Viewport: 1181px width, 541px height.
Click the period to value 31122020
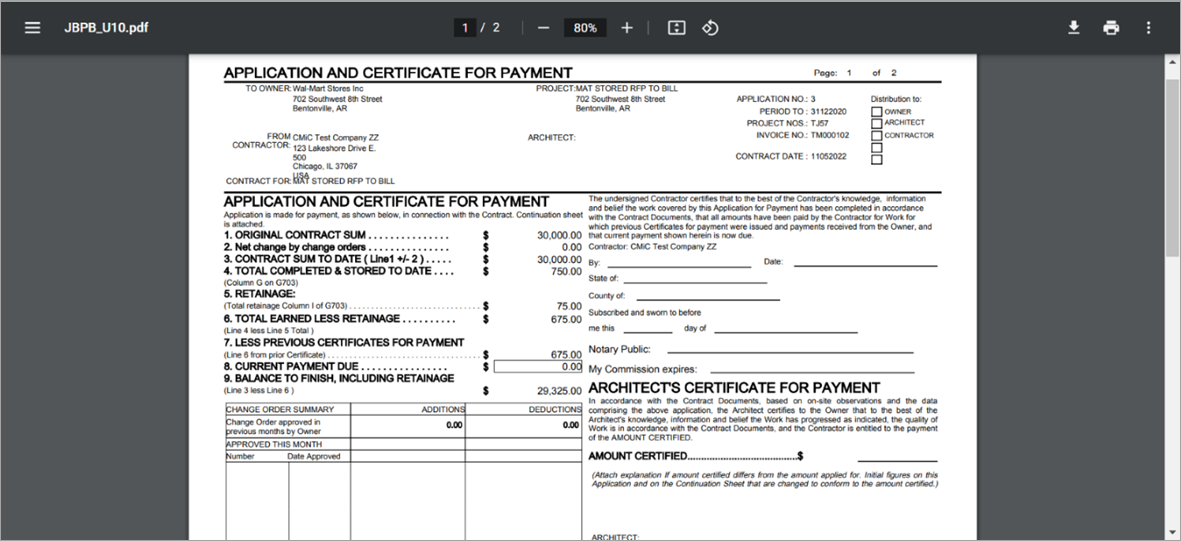(x=829, y=112)
